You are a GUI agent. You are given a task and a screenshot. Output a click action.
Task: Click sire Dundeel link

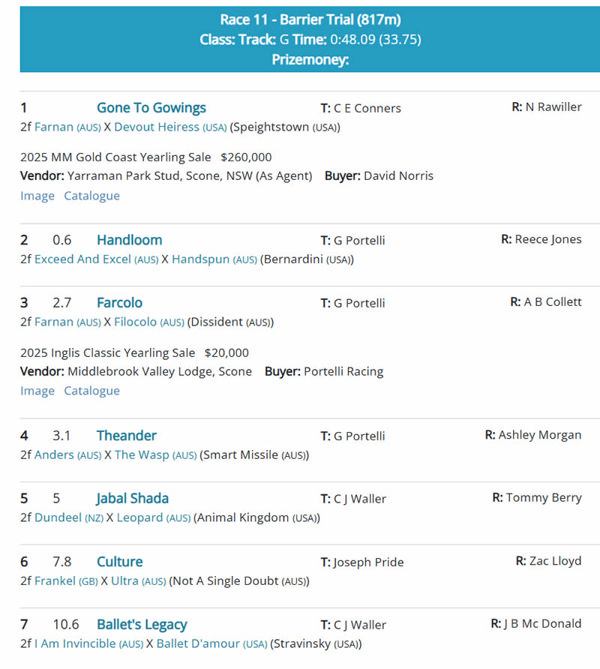[58, 518]
